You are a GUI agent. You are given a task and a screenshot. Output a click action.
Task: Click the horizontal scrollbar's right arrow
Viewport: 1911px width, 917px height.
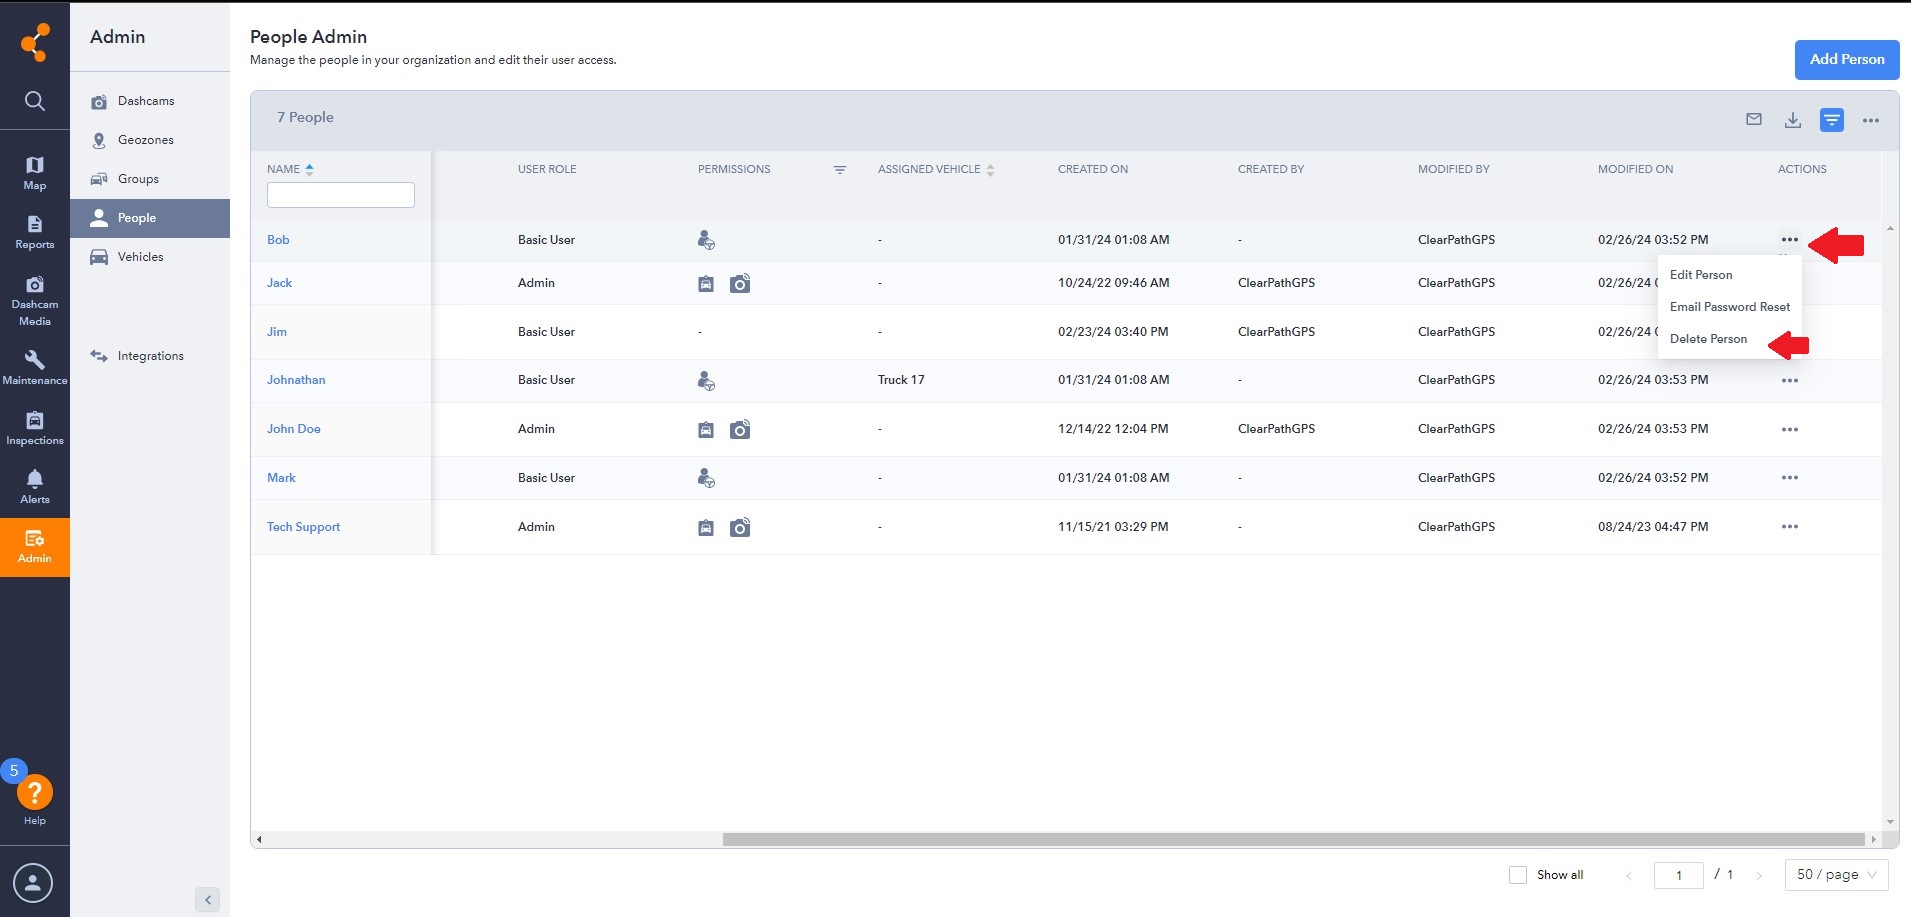coord(1873,840)
